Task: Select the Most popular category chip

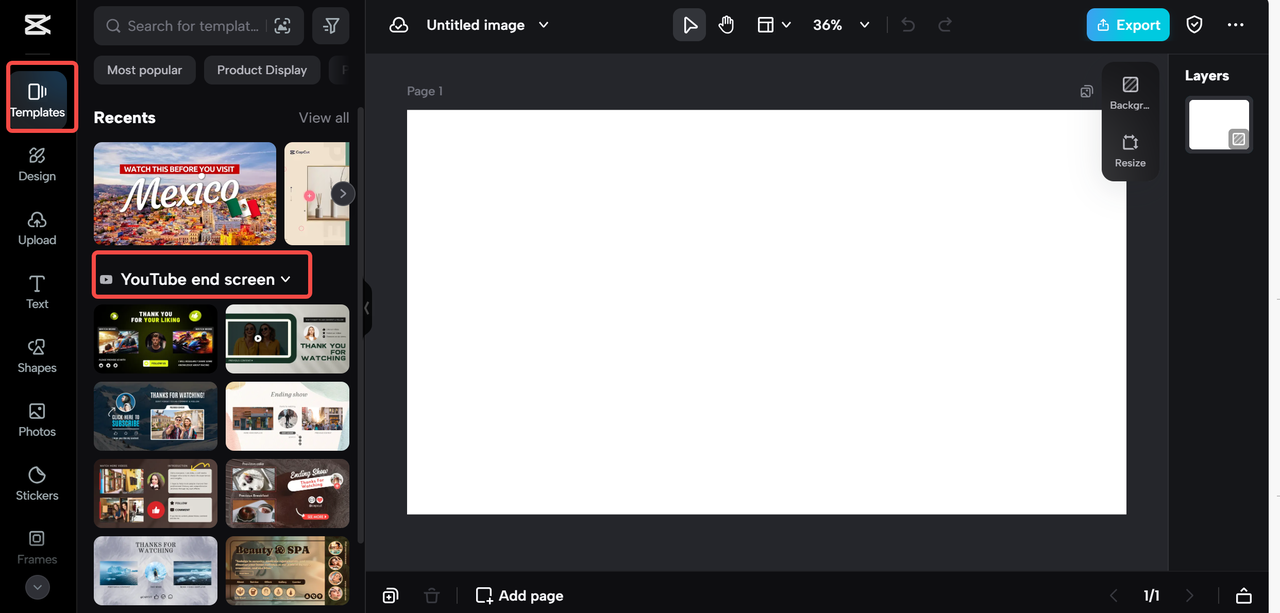Action: pyautogui.click(x=145, y=70)
